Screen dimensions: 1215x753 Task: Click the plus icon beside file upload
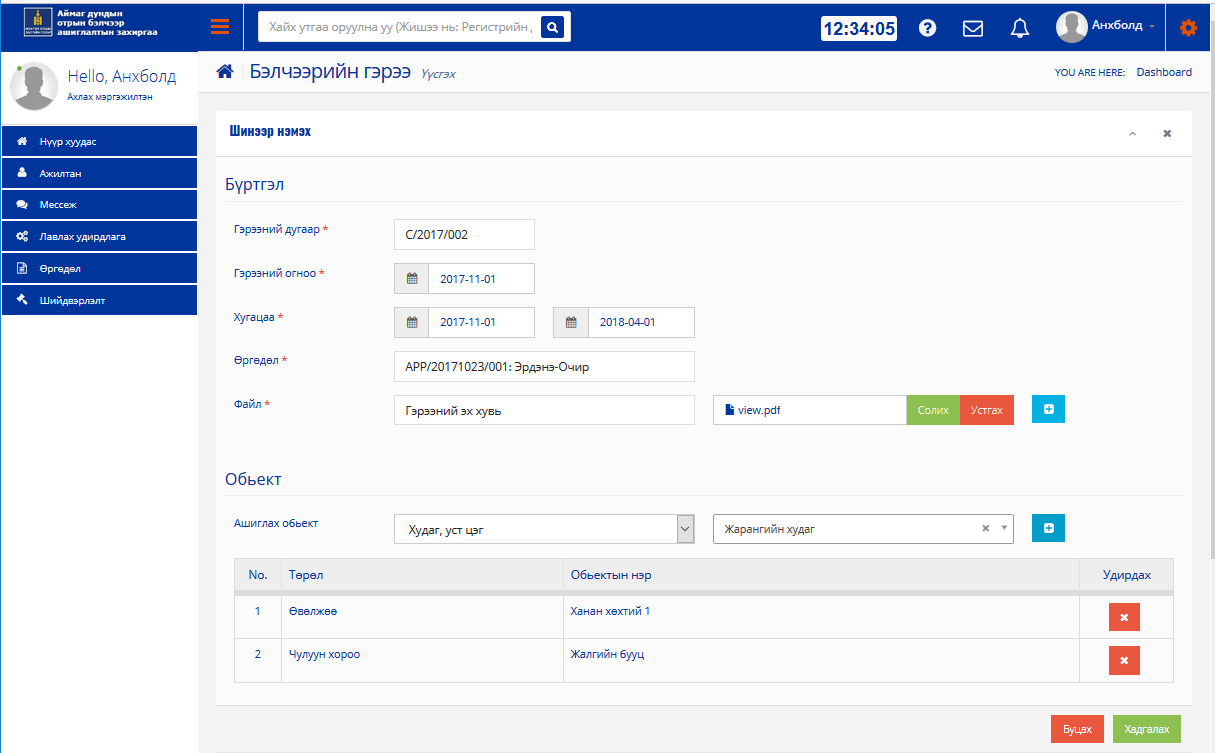pos(1048,409)
